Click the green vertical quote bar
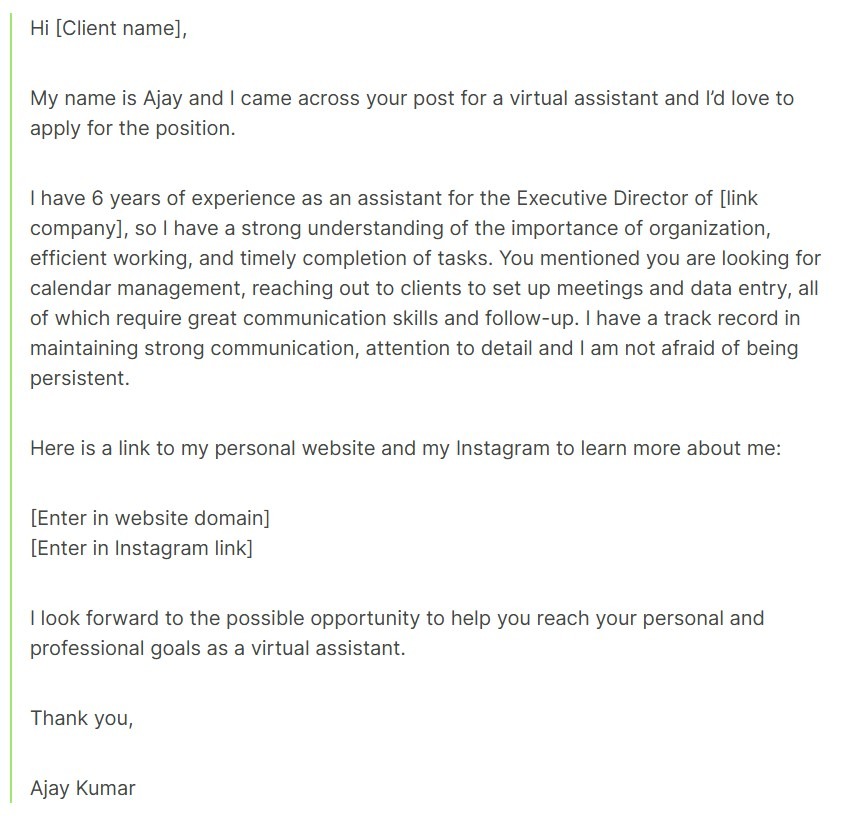The width and height of the screenshot is (851, 833). tap(11, 410)
